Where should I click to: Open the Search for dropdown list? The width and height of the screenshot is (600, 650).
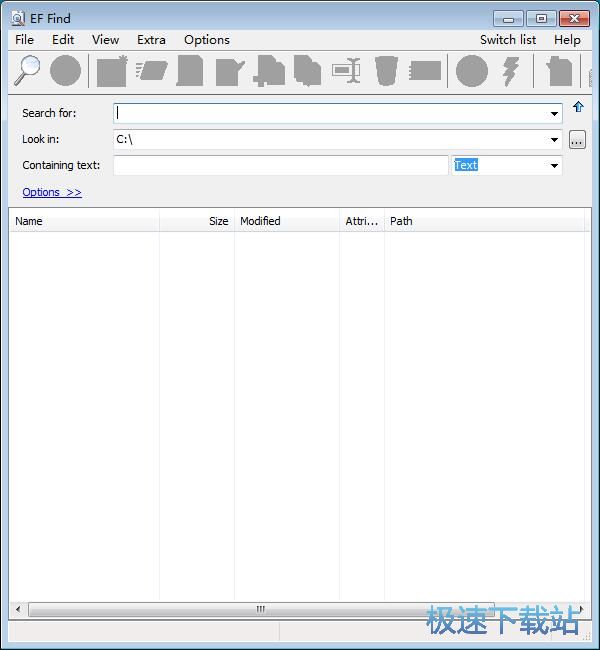click(554, 114)
